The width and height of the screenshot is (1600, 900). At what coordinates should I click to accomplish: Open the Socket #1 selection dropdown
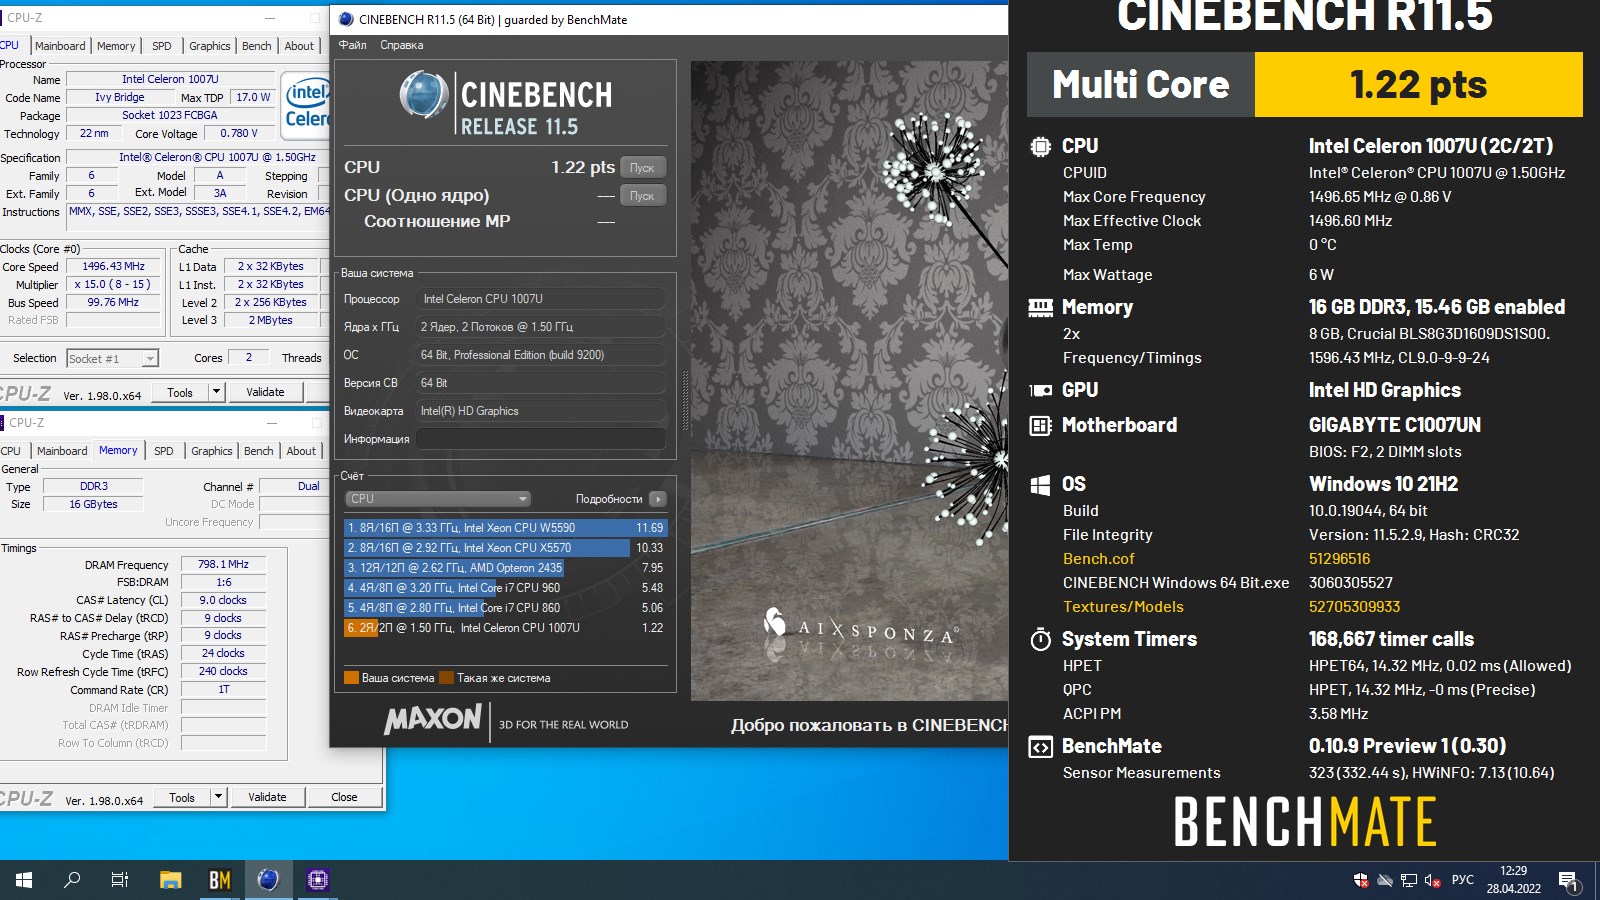click(x=113, y=358)
